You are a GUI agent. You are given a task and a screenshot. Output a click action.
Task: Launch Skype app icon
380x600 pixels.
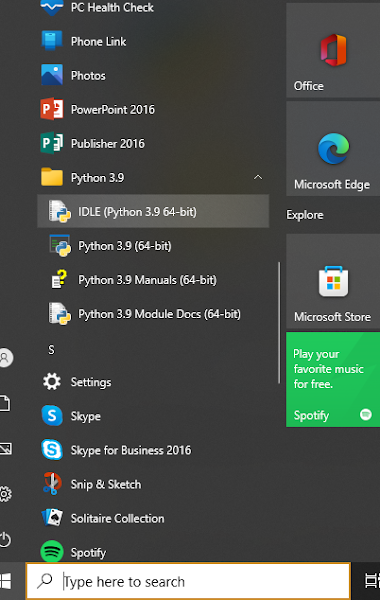tap(52, 416)
